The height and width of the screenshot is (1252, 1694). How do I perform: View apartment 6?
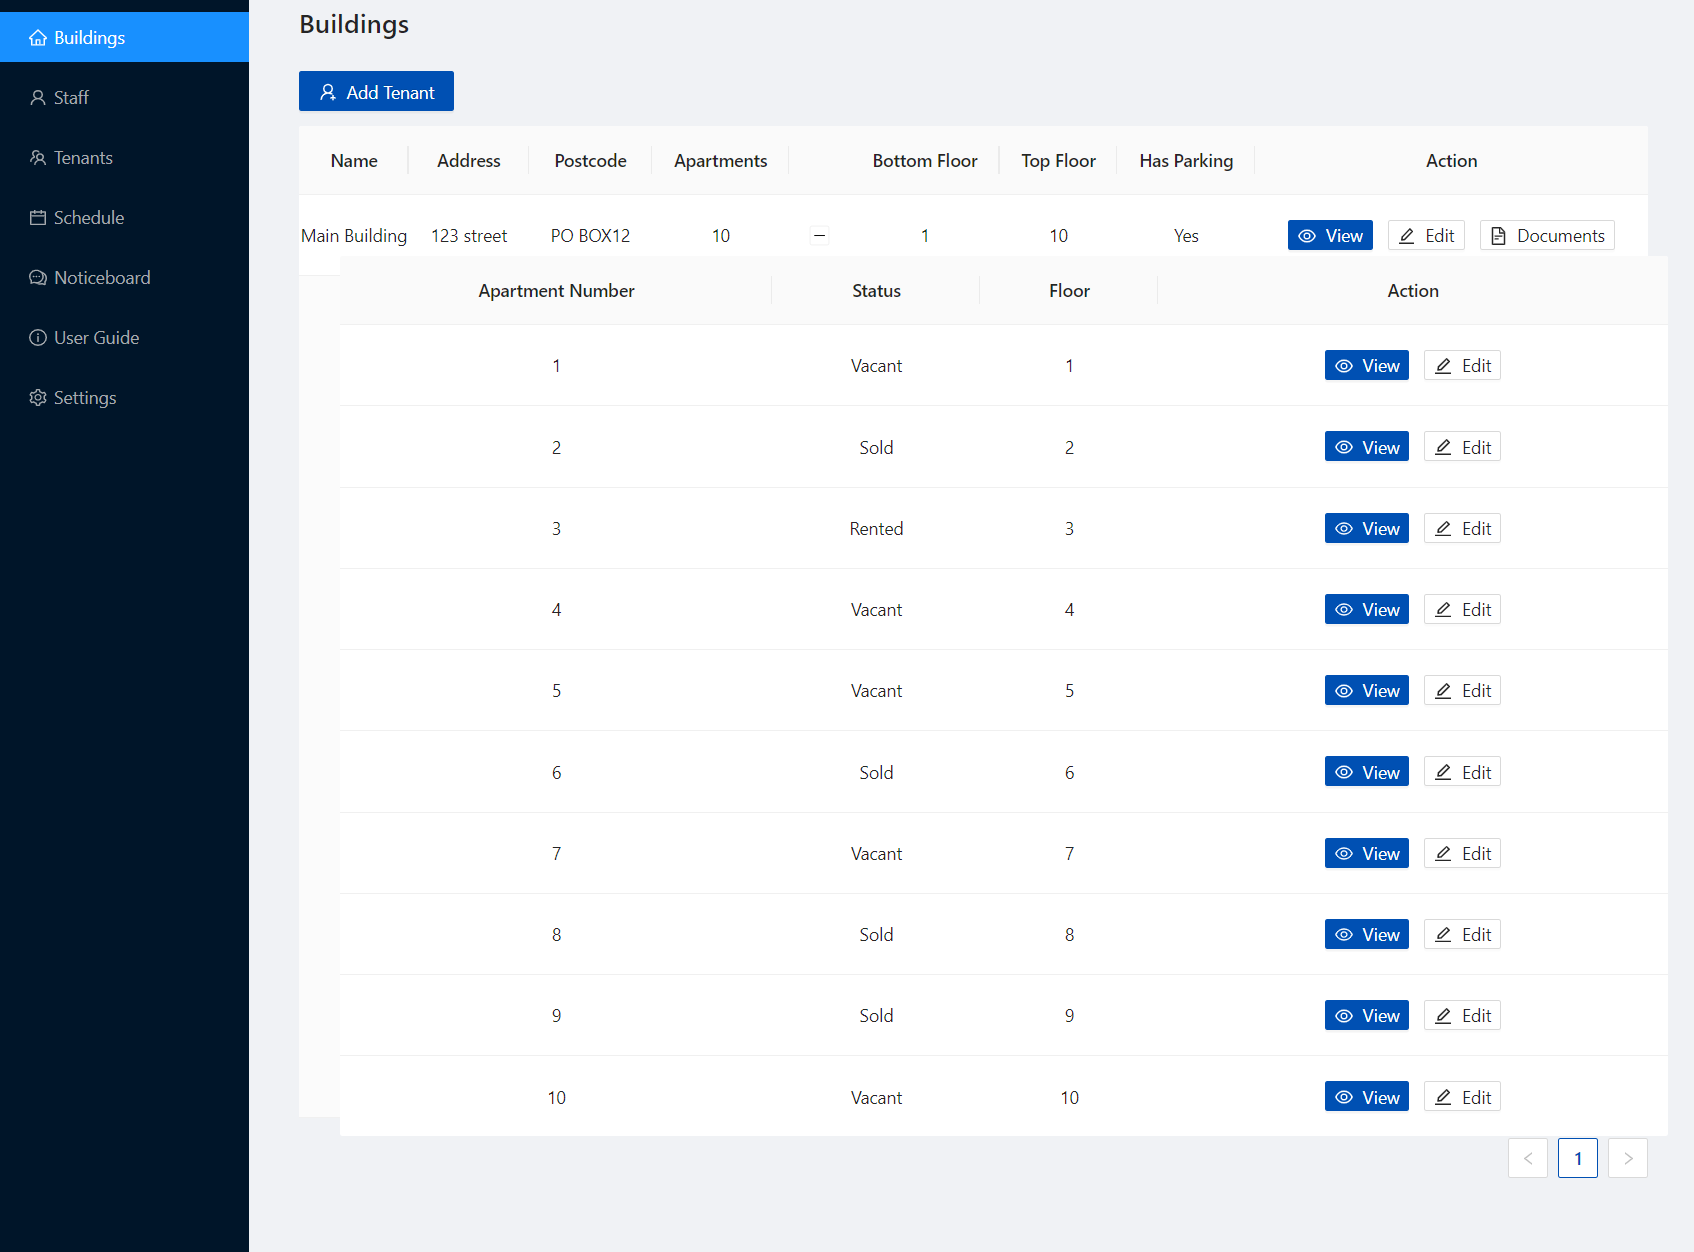tap(1367, 772)
